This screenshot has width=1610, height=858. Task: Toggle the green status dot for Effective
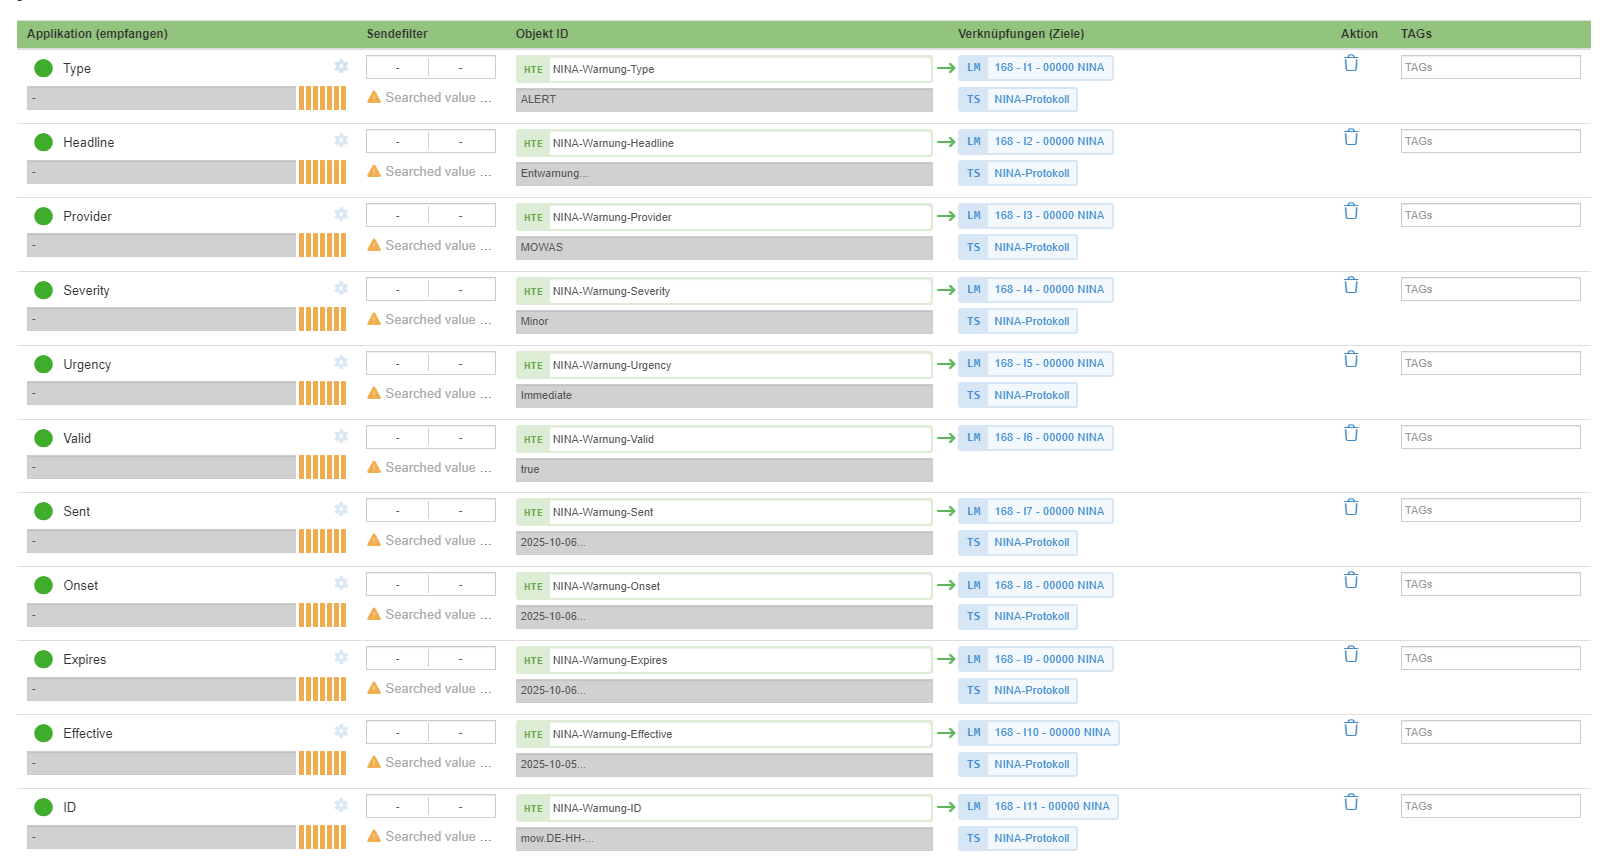(43, 733)
